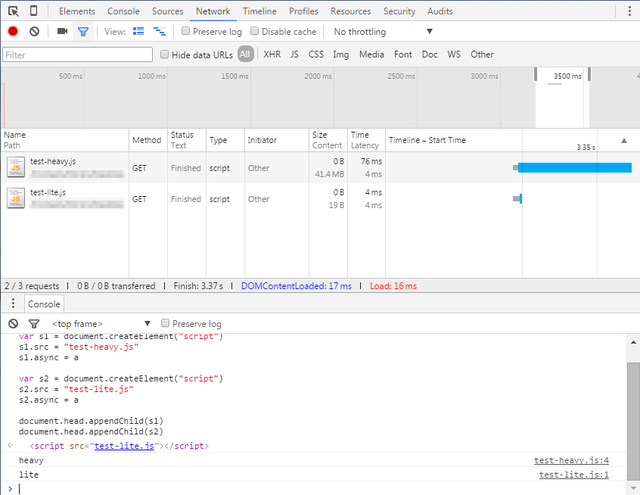
Task: Open the test-lite.js:1 source link
Action: coord(573,475)
